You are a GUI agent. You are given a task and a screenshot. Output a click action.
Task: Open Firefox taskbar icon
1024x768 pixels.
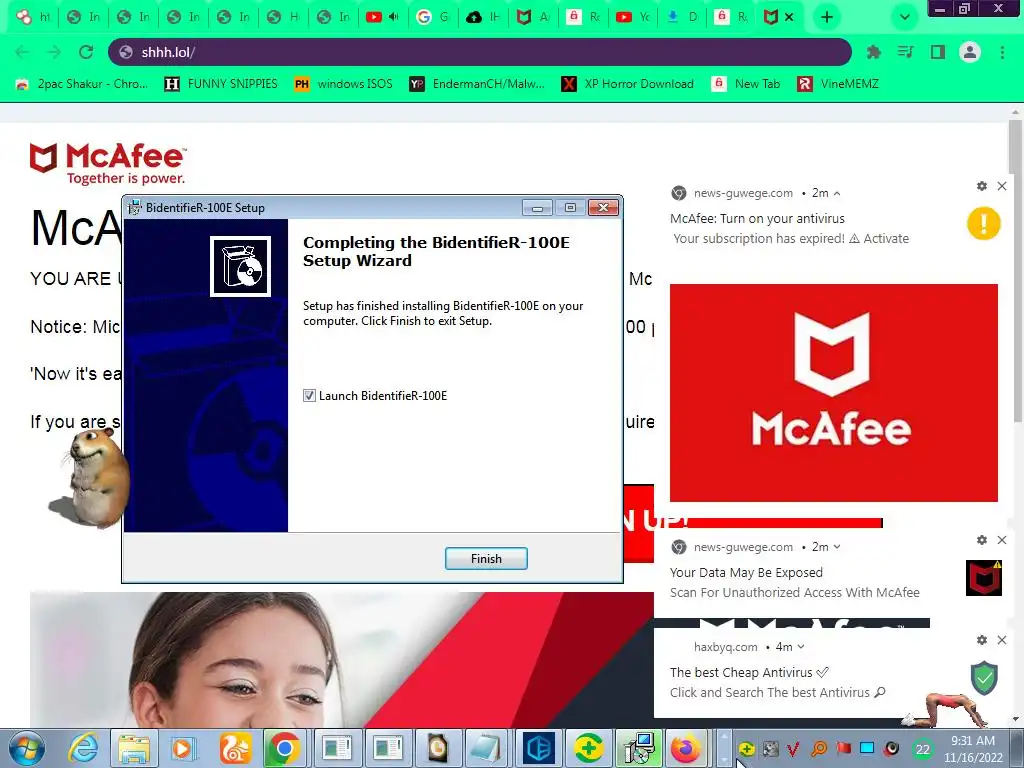click(x=685, y=749)
